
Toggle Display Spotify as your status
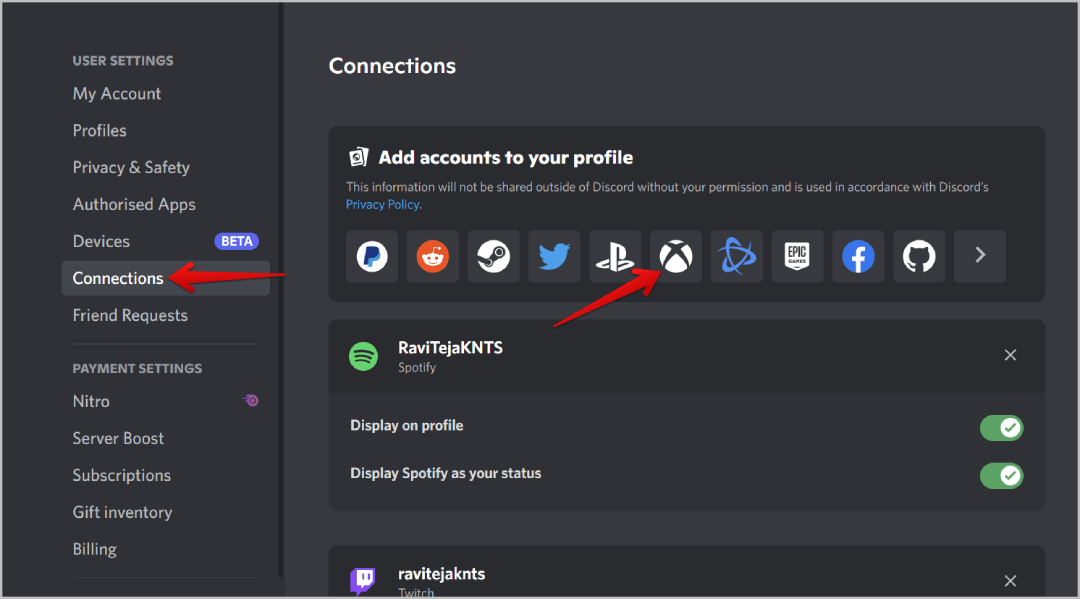pyautogui.click(x=1001, y=475)
